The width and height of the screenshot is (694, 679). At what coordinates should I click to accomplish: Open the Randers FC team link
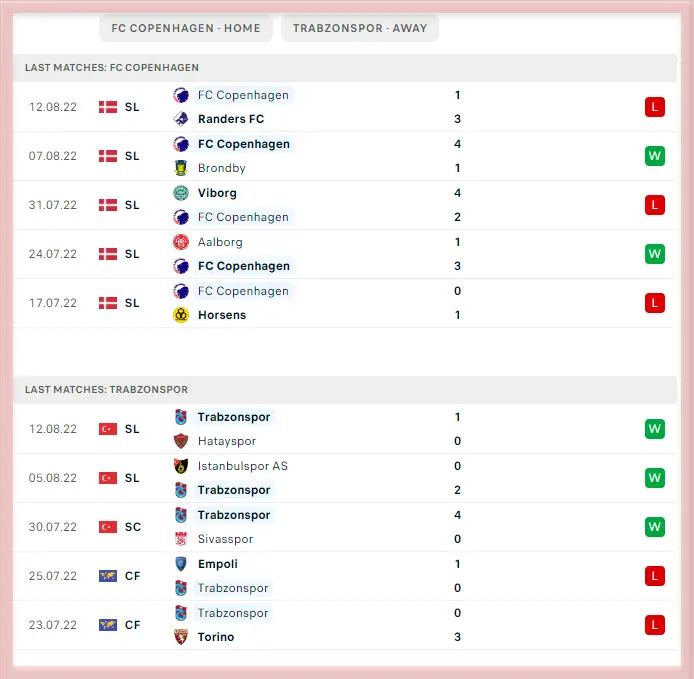click(x=230, y=119)
